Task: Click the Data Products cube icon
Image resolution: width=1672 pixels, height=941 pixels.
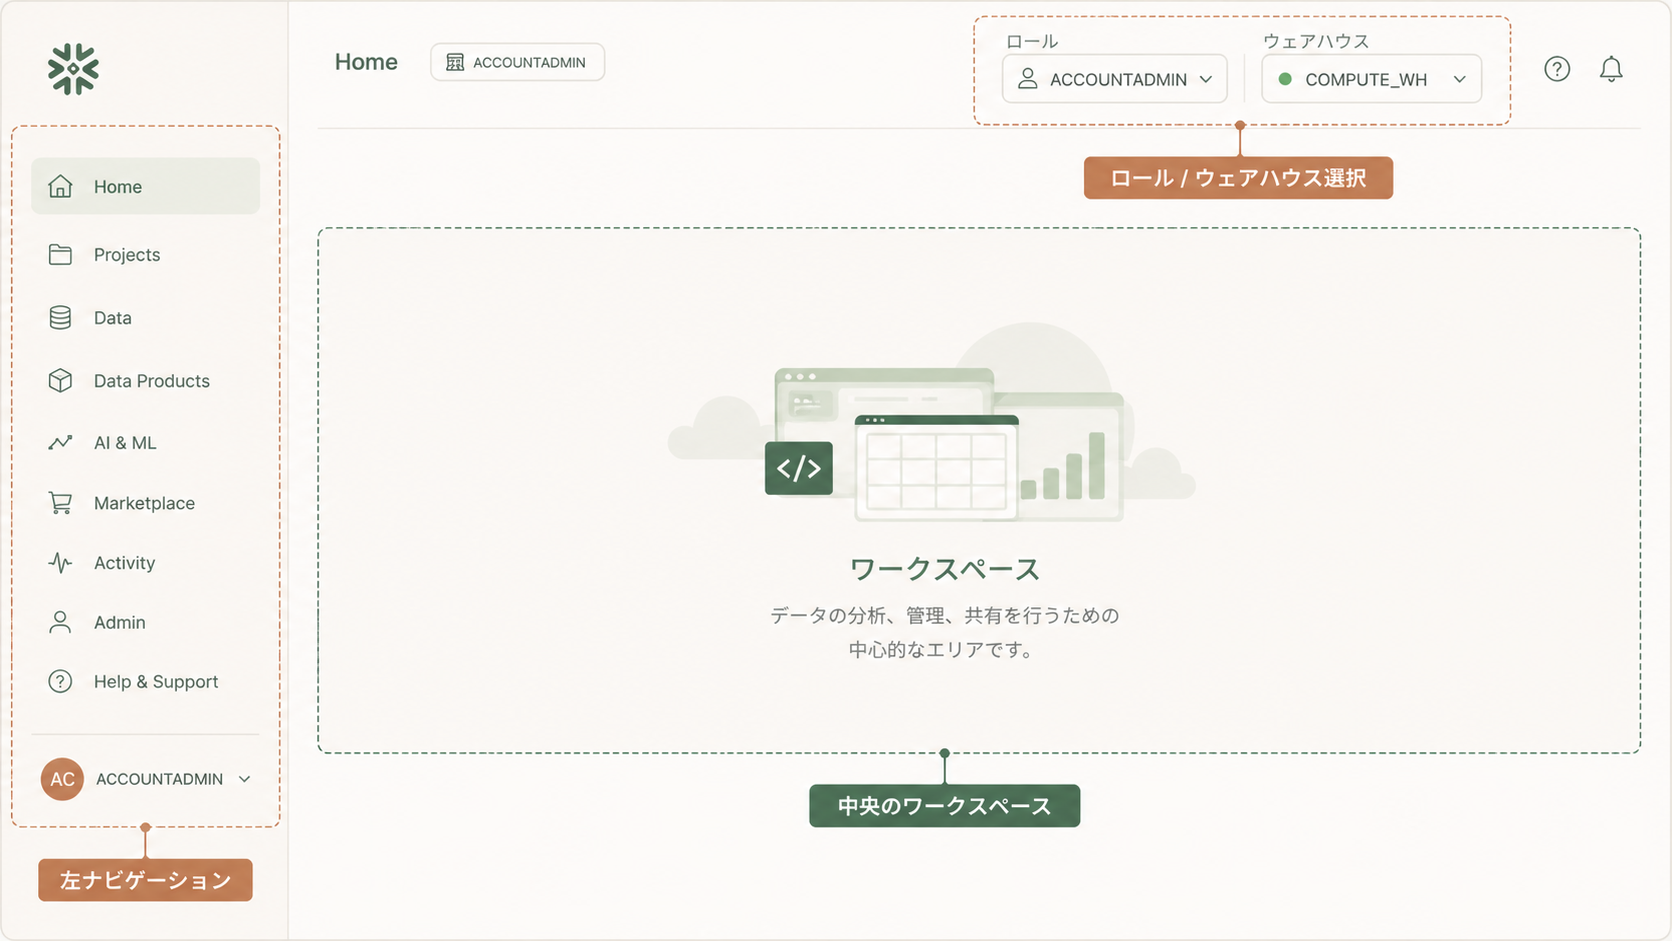Action: pyautogui.click(x=60, y=381)
